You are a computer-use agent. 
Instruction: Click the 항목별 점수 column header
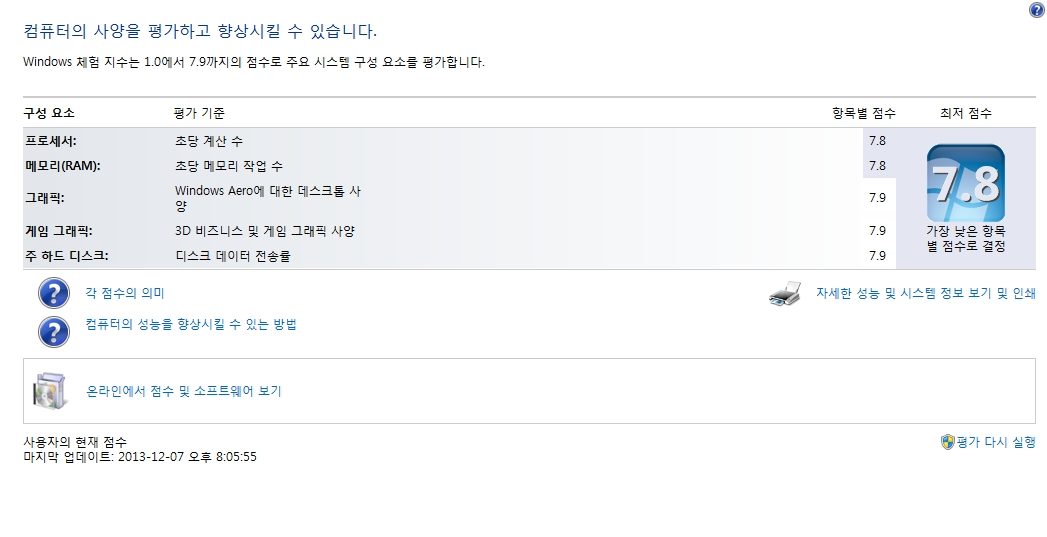[x=863, y=114]
